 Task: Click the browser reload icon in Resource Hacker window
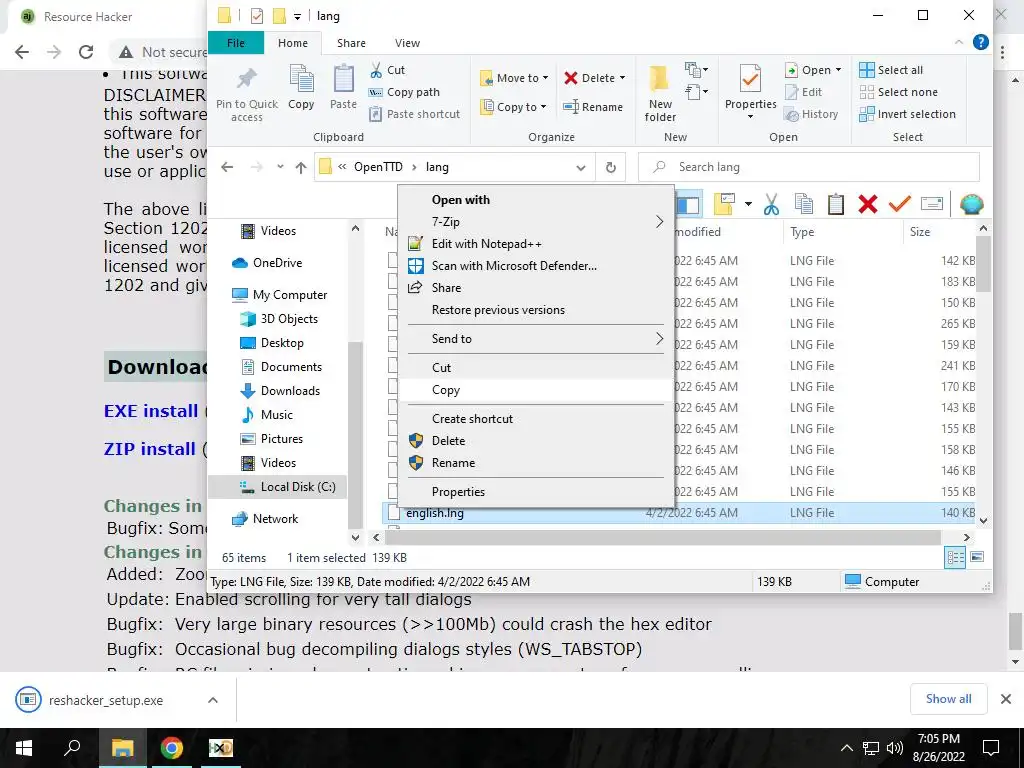[x=86, y=52]
